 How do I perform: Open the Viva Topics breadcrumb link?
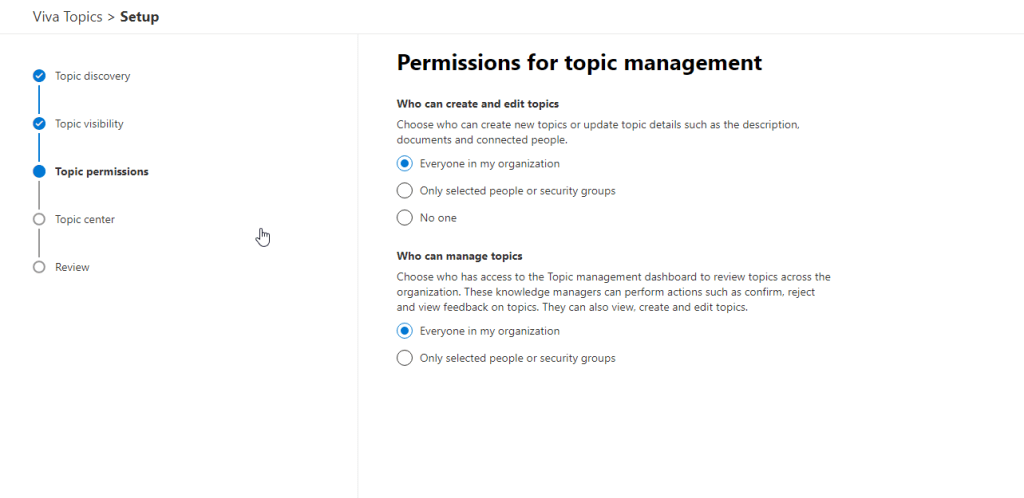click(68, 17)
